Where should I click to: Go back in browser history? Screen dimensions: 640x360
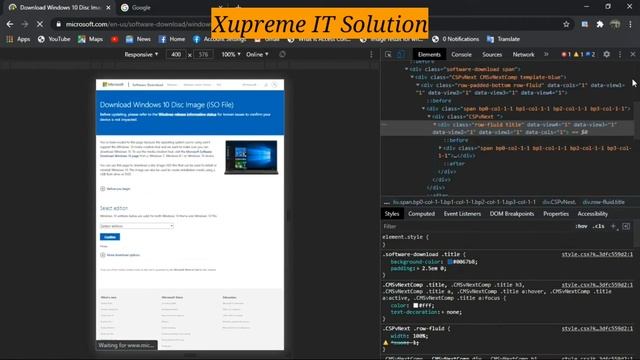[x=10, y=24]
